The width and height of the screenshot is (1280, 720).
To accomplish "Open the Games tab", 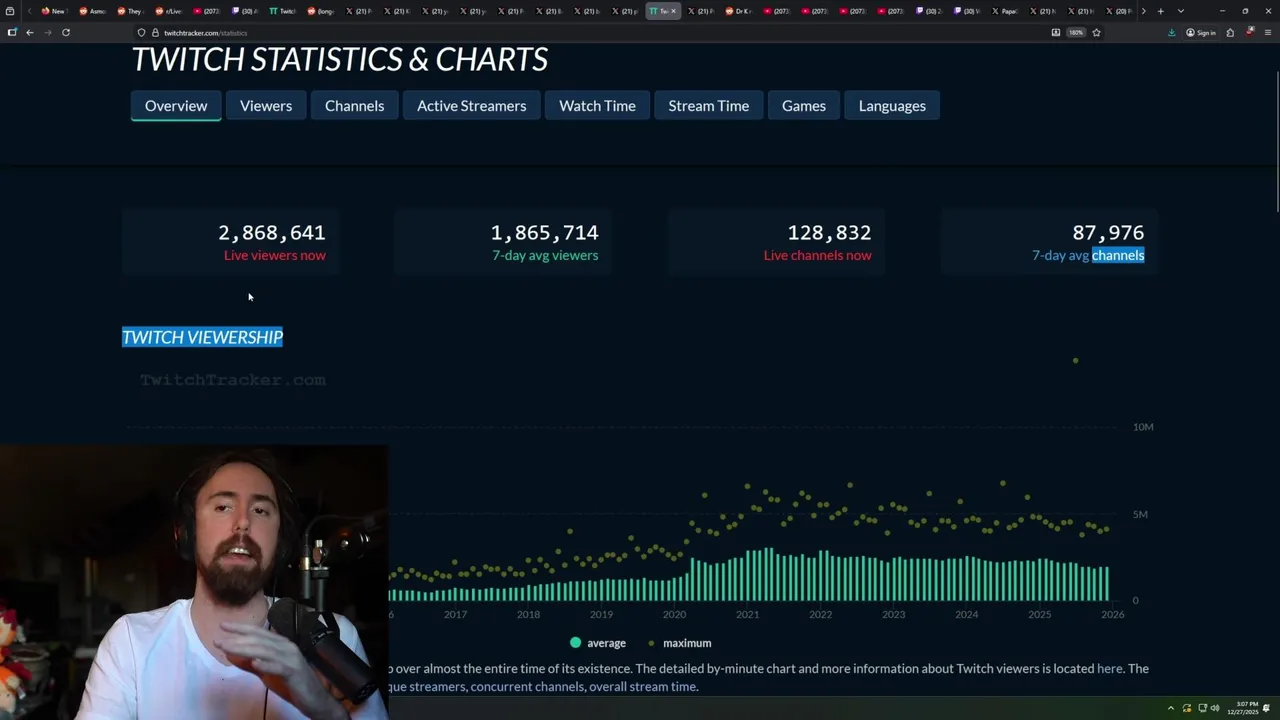I will (x=804, y=105).
